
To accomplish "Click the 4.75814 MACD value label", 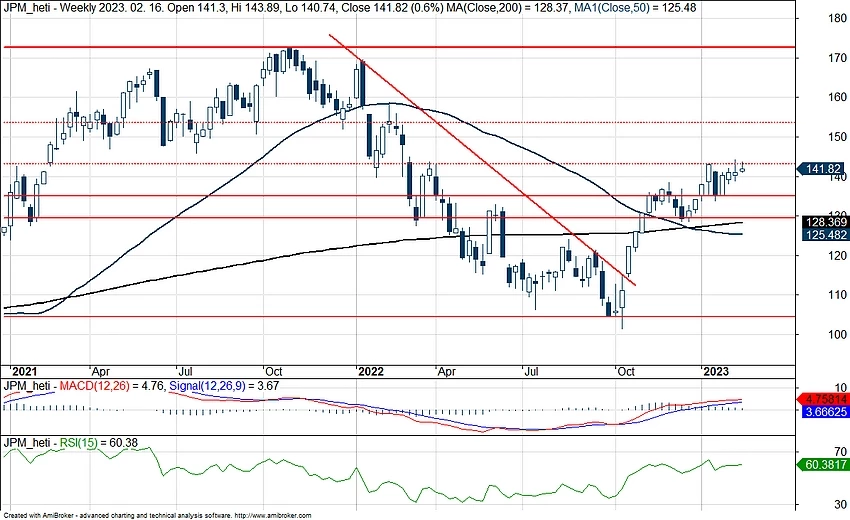I will click(x=824, y=400).
